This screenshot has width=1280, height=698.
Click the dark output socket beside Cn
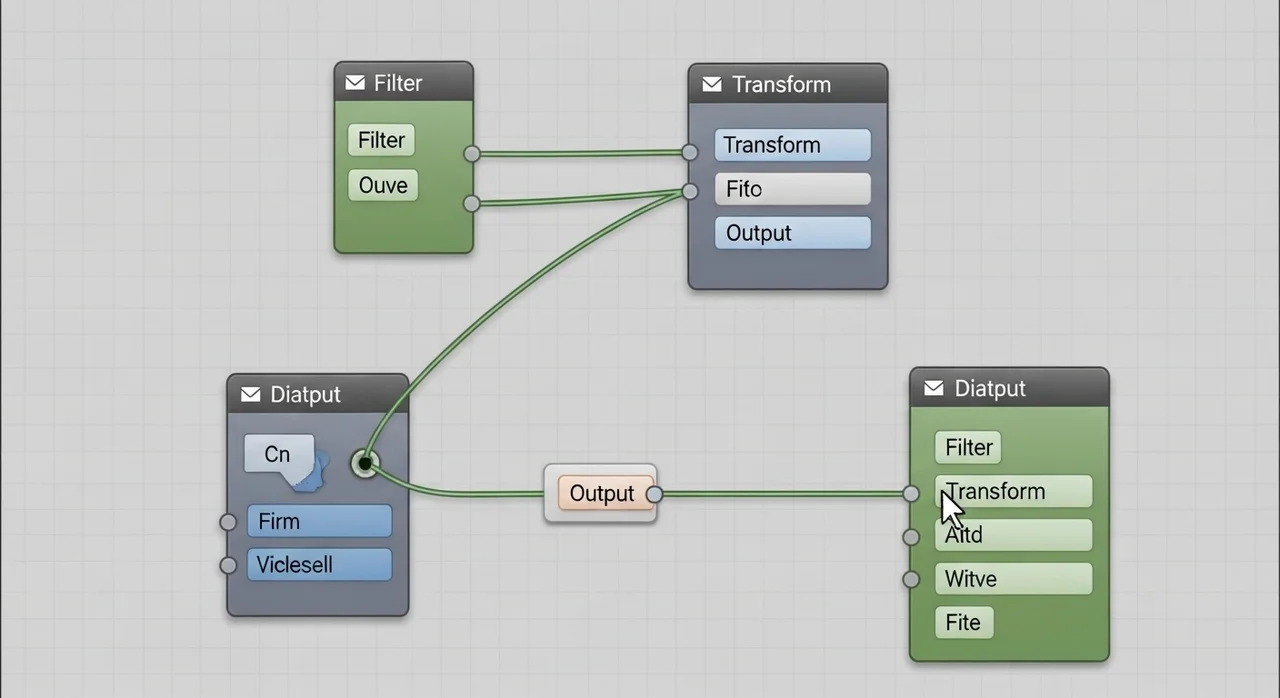[366, 463]
